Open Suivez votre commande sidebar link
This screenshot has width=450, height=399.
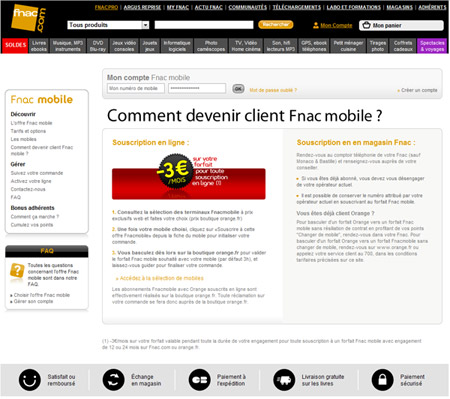click(x=37, y=173)
